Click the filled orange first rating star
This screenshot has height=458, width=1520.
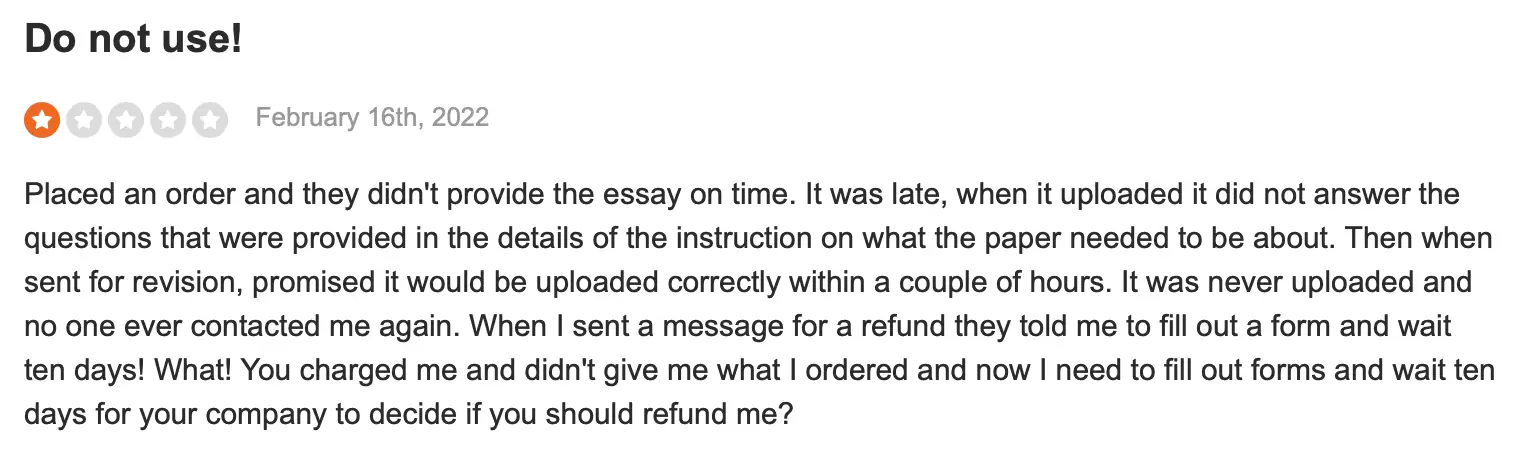[x=42, y=120]
